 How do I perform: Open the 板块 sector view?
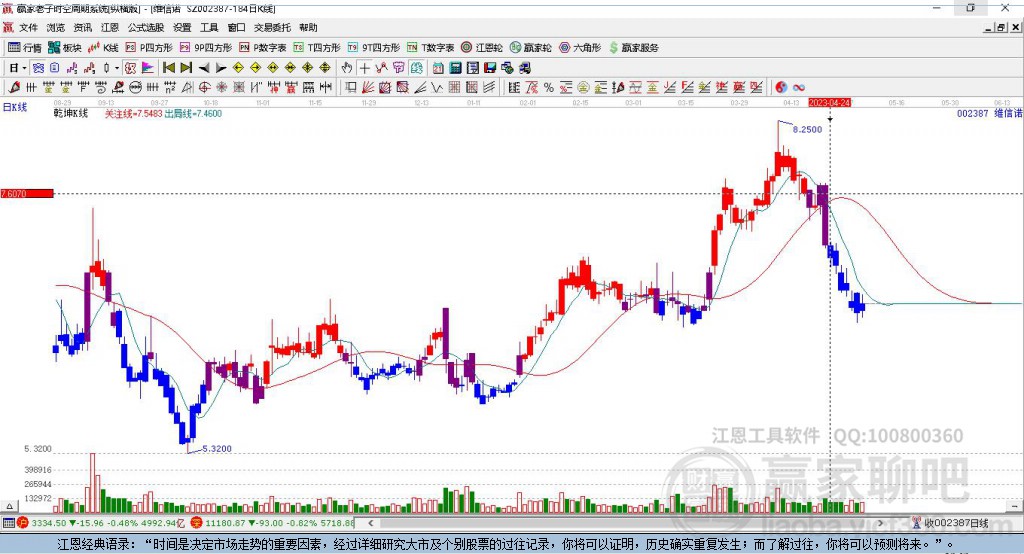click(64, 48)
